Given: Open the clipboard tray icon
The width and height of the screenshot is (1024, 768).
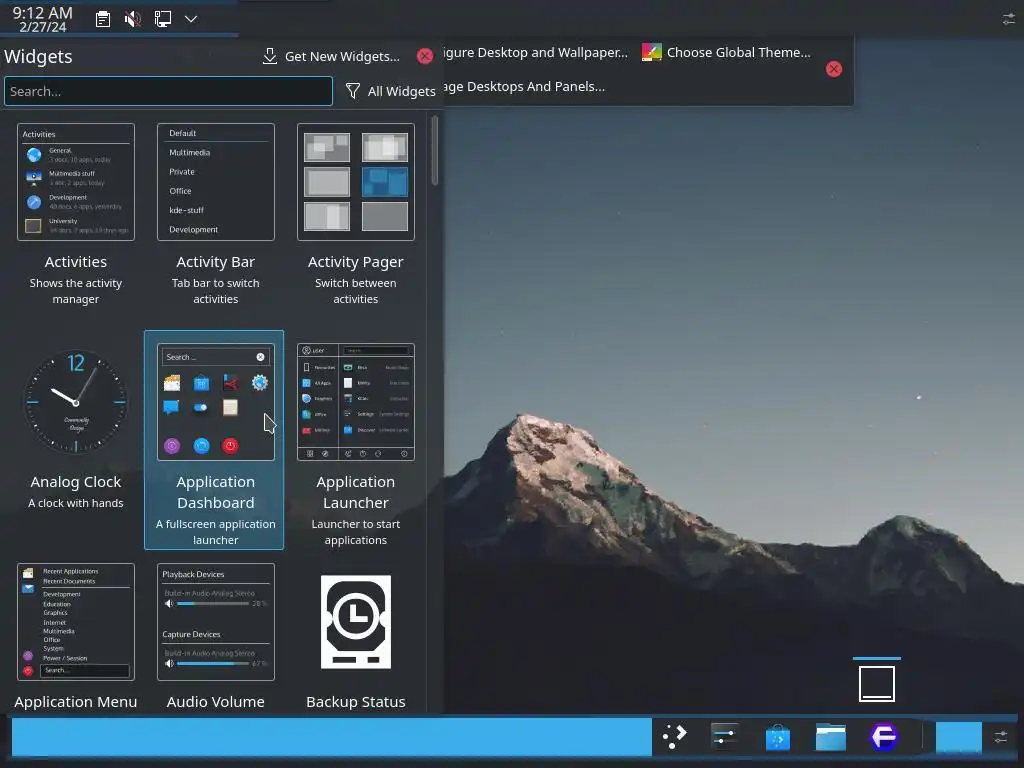Looking at the screenshot, I should point(103,19).
